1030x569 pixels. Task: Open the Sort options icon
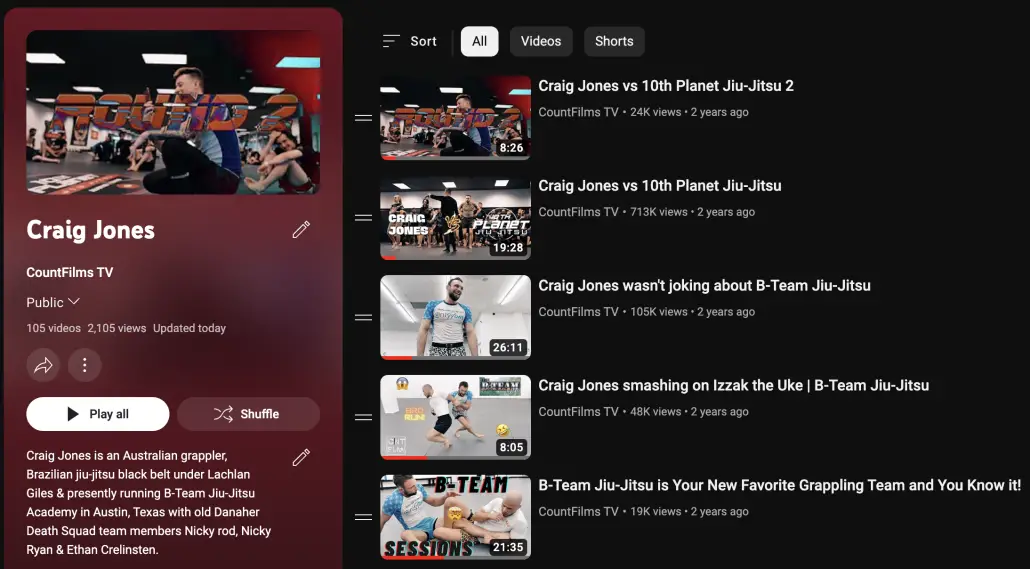pyautogui.click(x=391, y=41)
